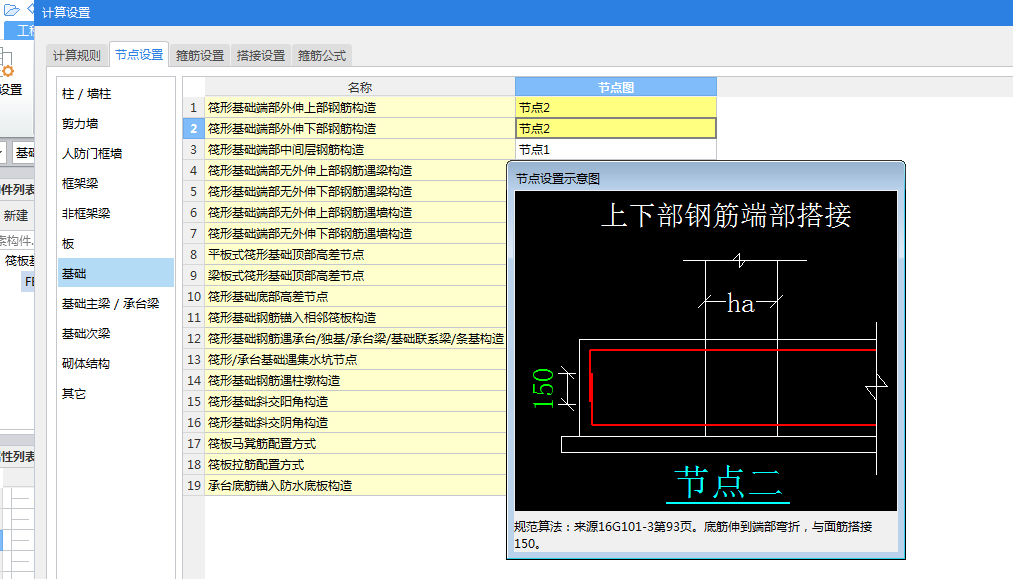This screenshot has height=579, width=1013.
Task: Select row 筏形基础端部无外伸下部钢筋遇梁构造
Action: 356,191
